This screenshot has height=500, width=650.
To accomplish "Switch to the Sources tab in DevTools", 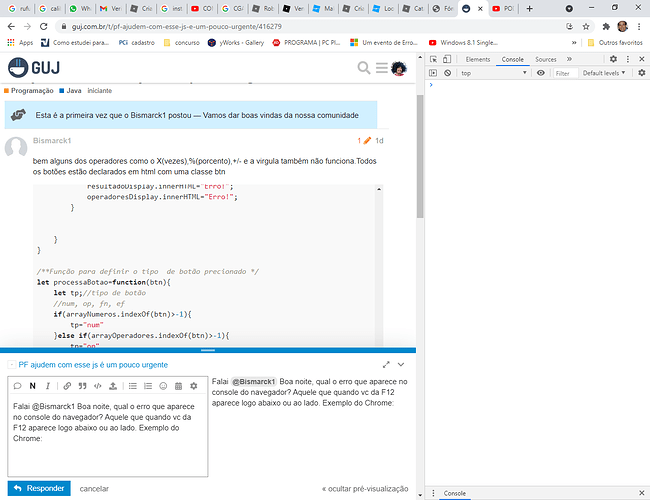I will 546,59.
